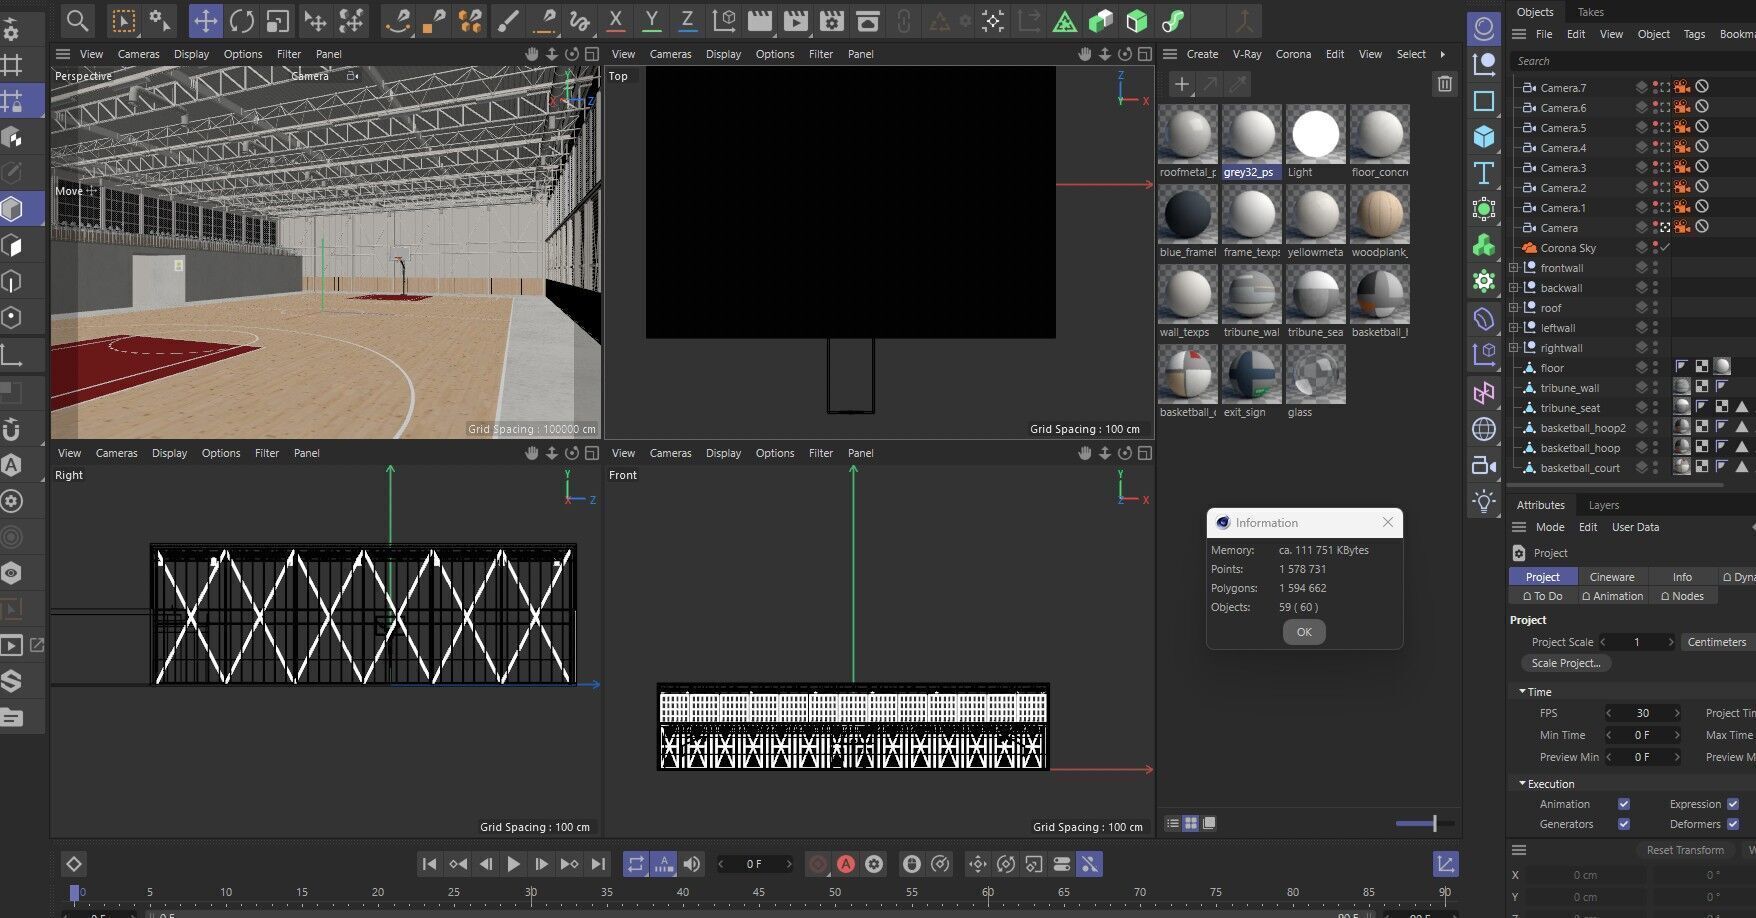Adjust the material thumbnail size slider
This screenshot has width=1756, height=918.
[x=1424, y=823]
